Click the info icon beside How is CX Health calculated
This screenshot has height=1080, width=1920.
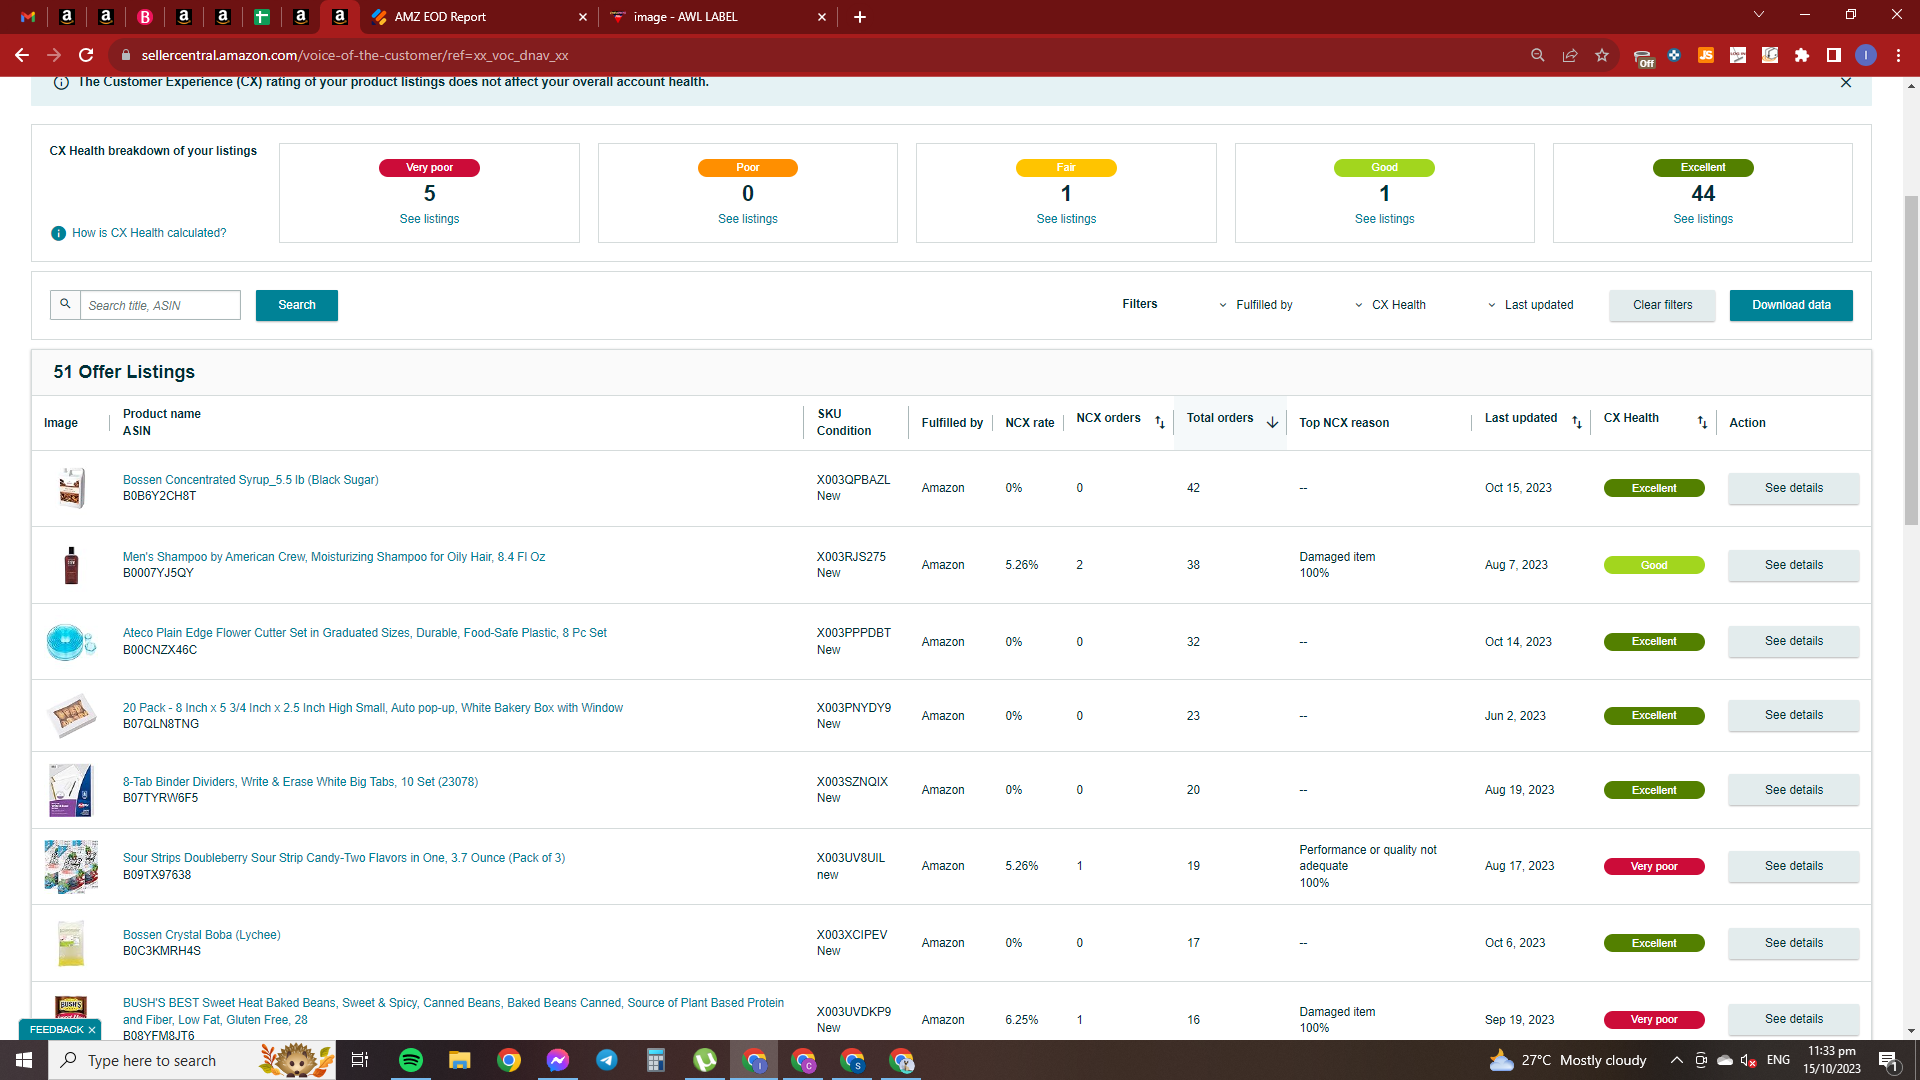point(58,233)
